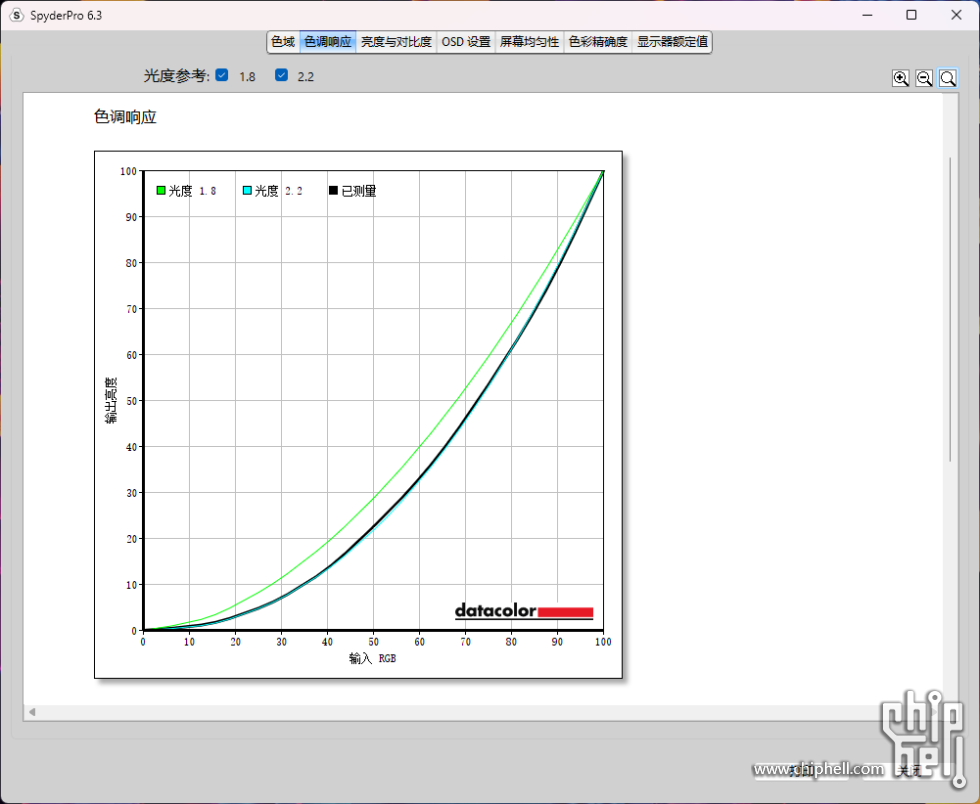Click the green 光度 1.8 legend swatch
Image resolution: width=980 pixels, height=804 pixels.
click(161, 191)
